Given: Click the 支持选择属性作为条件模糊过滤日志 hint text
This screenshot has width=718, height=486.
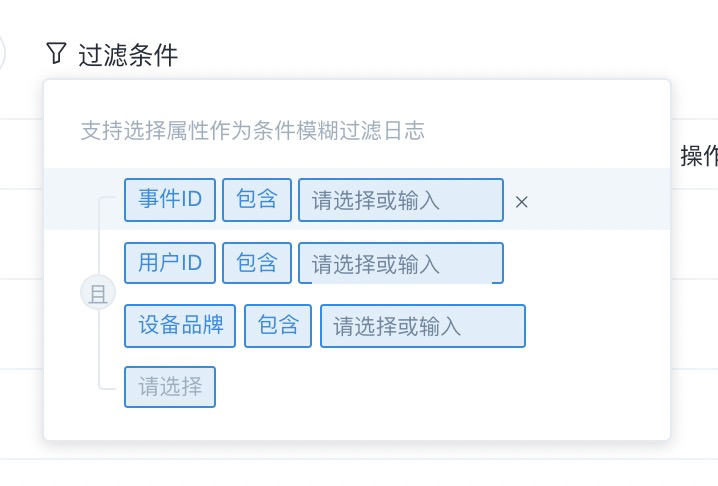Looking at the screenshot, I should tap(253, 131).
